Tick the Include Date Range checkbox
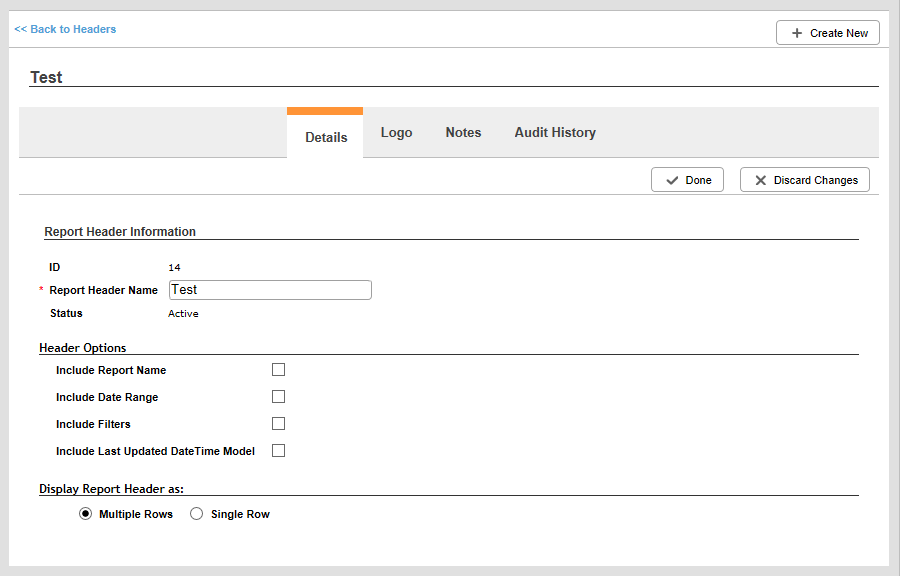 click(x=278, y=396)
